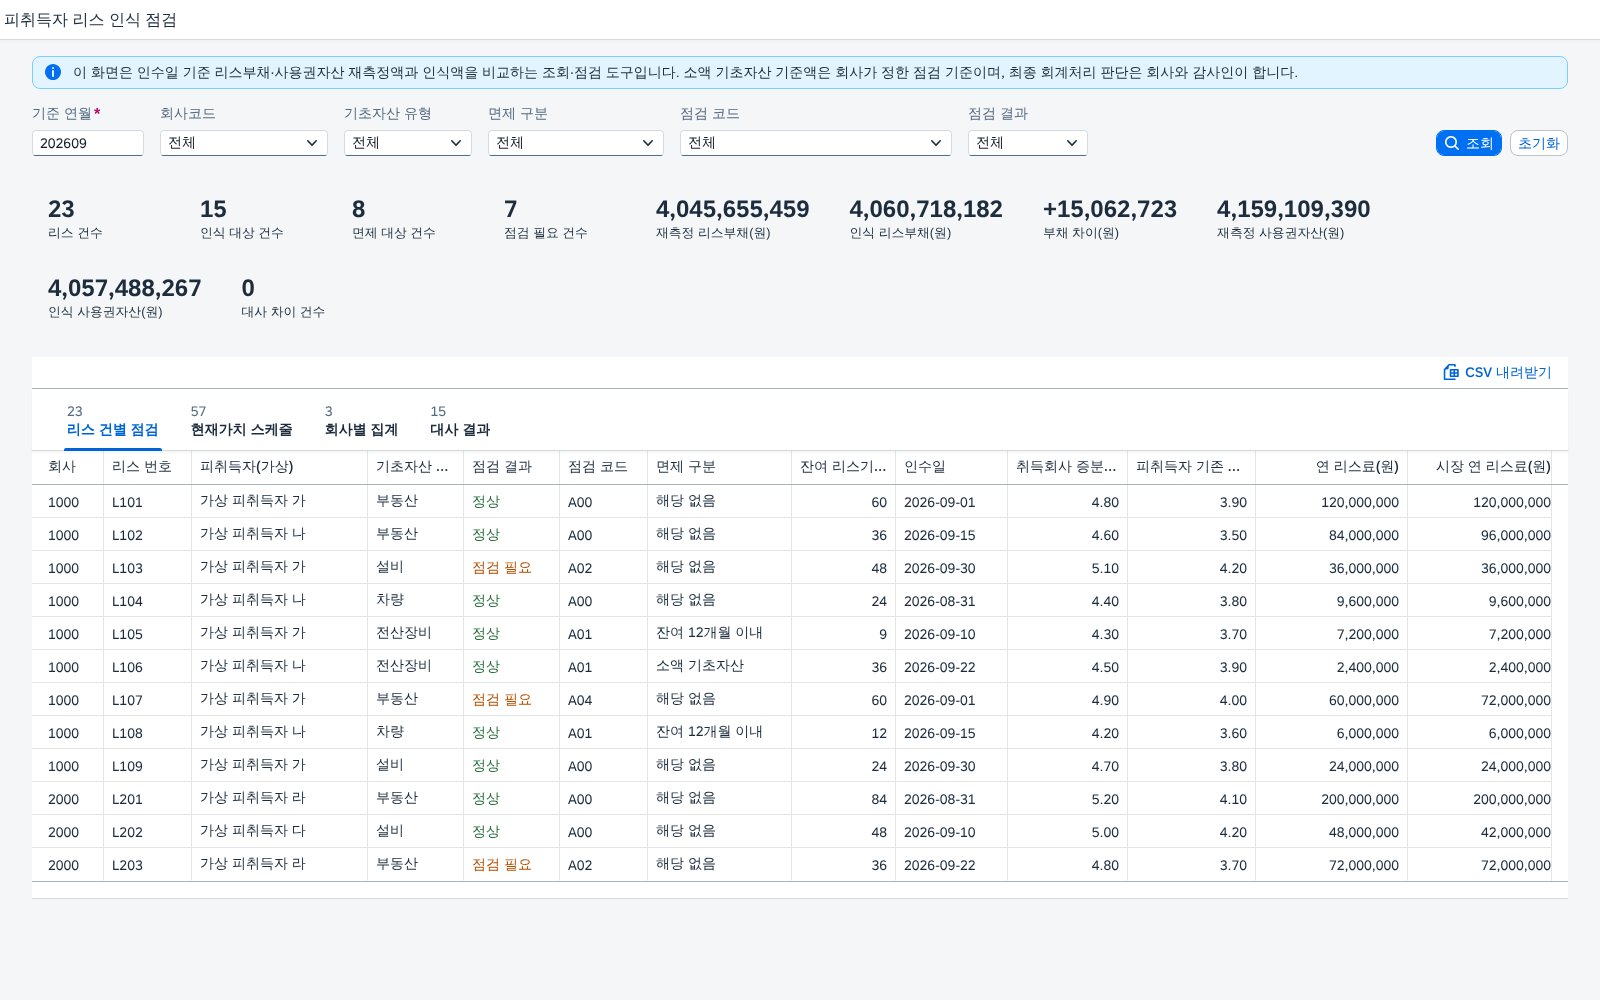The width and height of the screenshot is (1600, 1000).
Task: Click the 4,057,488,267 인식 사용권자산 figure
Action: tap(125, 288)
